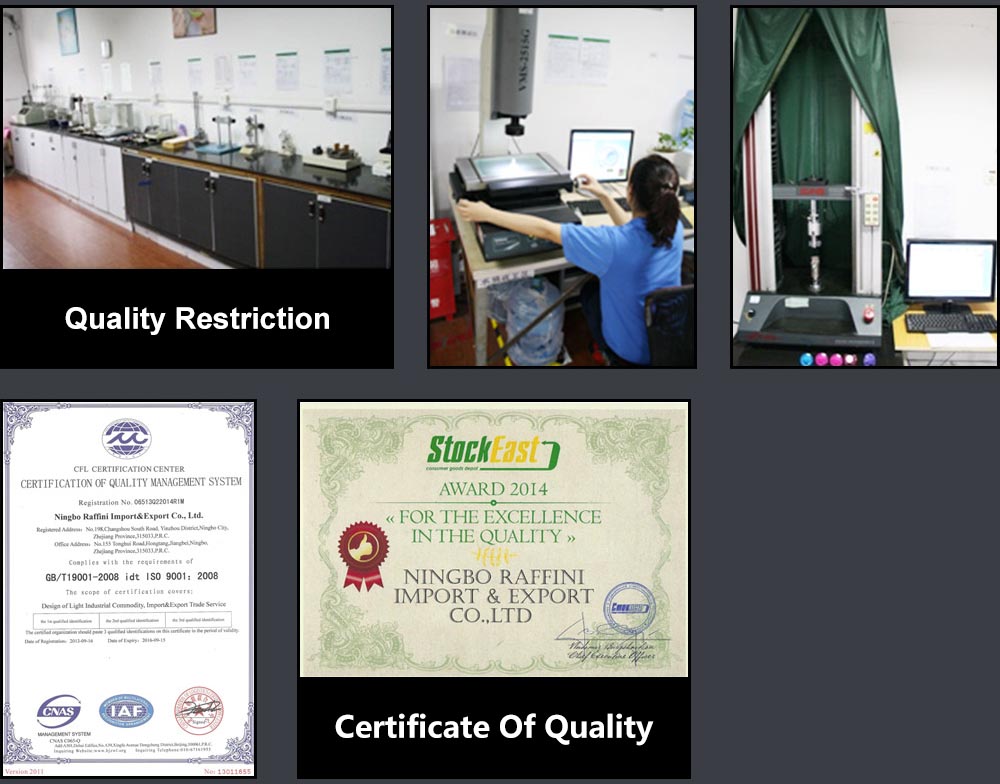Click the blue round seal on award
Image resolution: width=1000 pixels, height=784 pixels.
627,608
